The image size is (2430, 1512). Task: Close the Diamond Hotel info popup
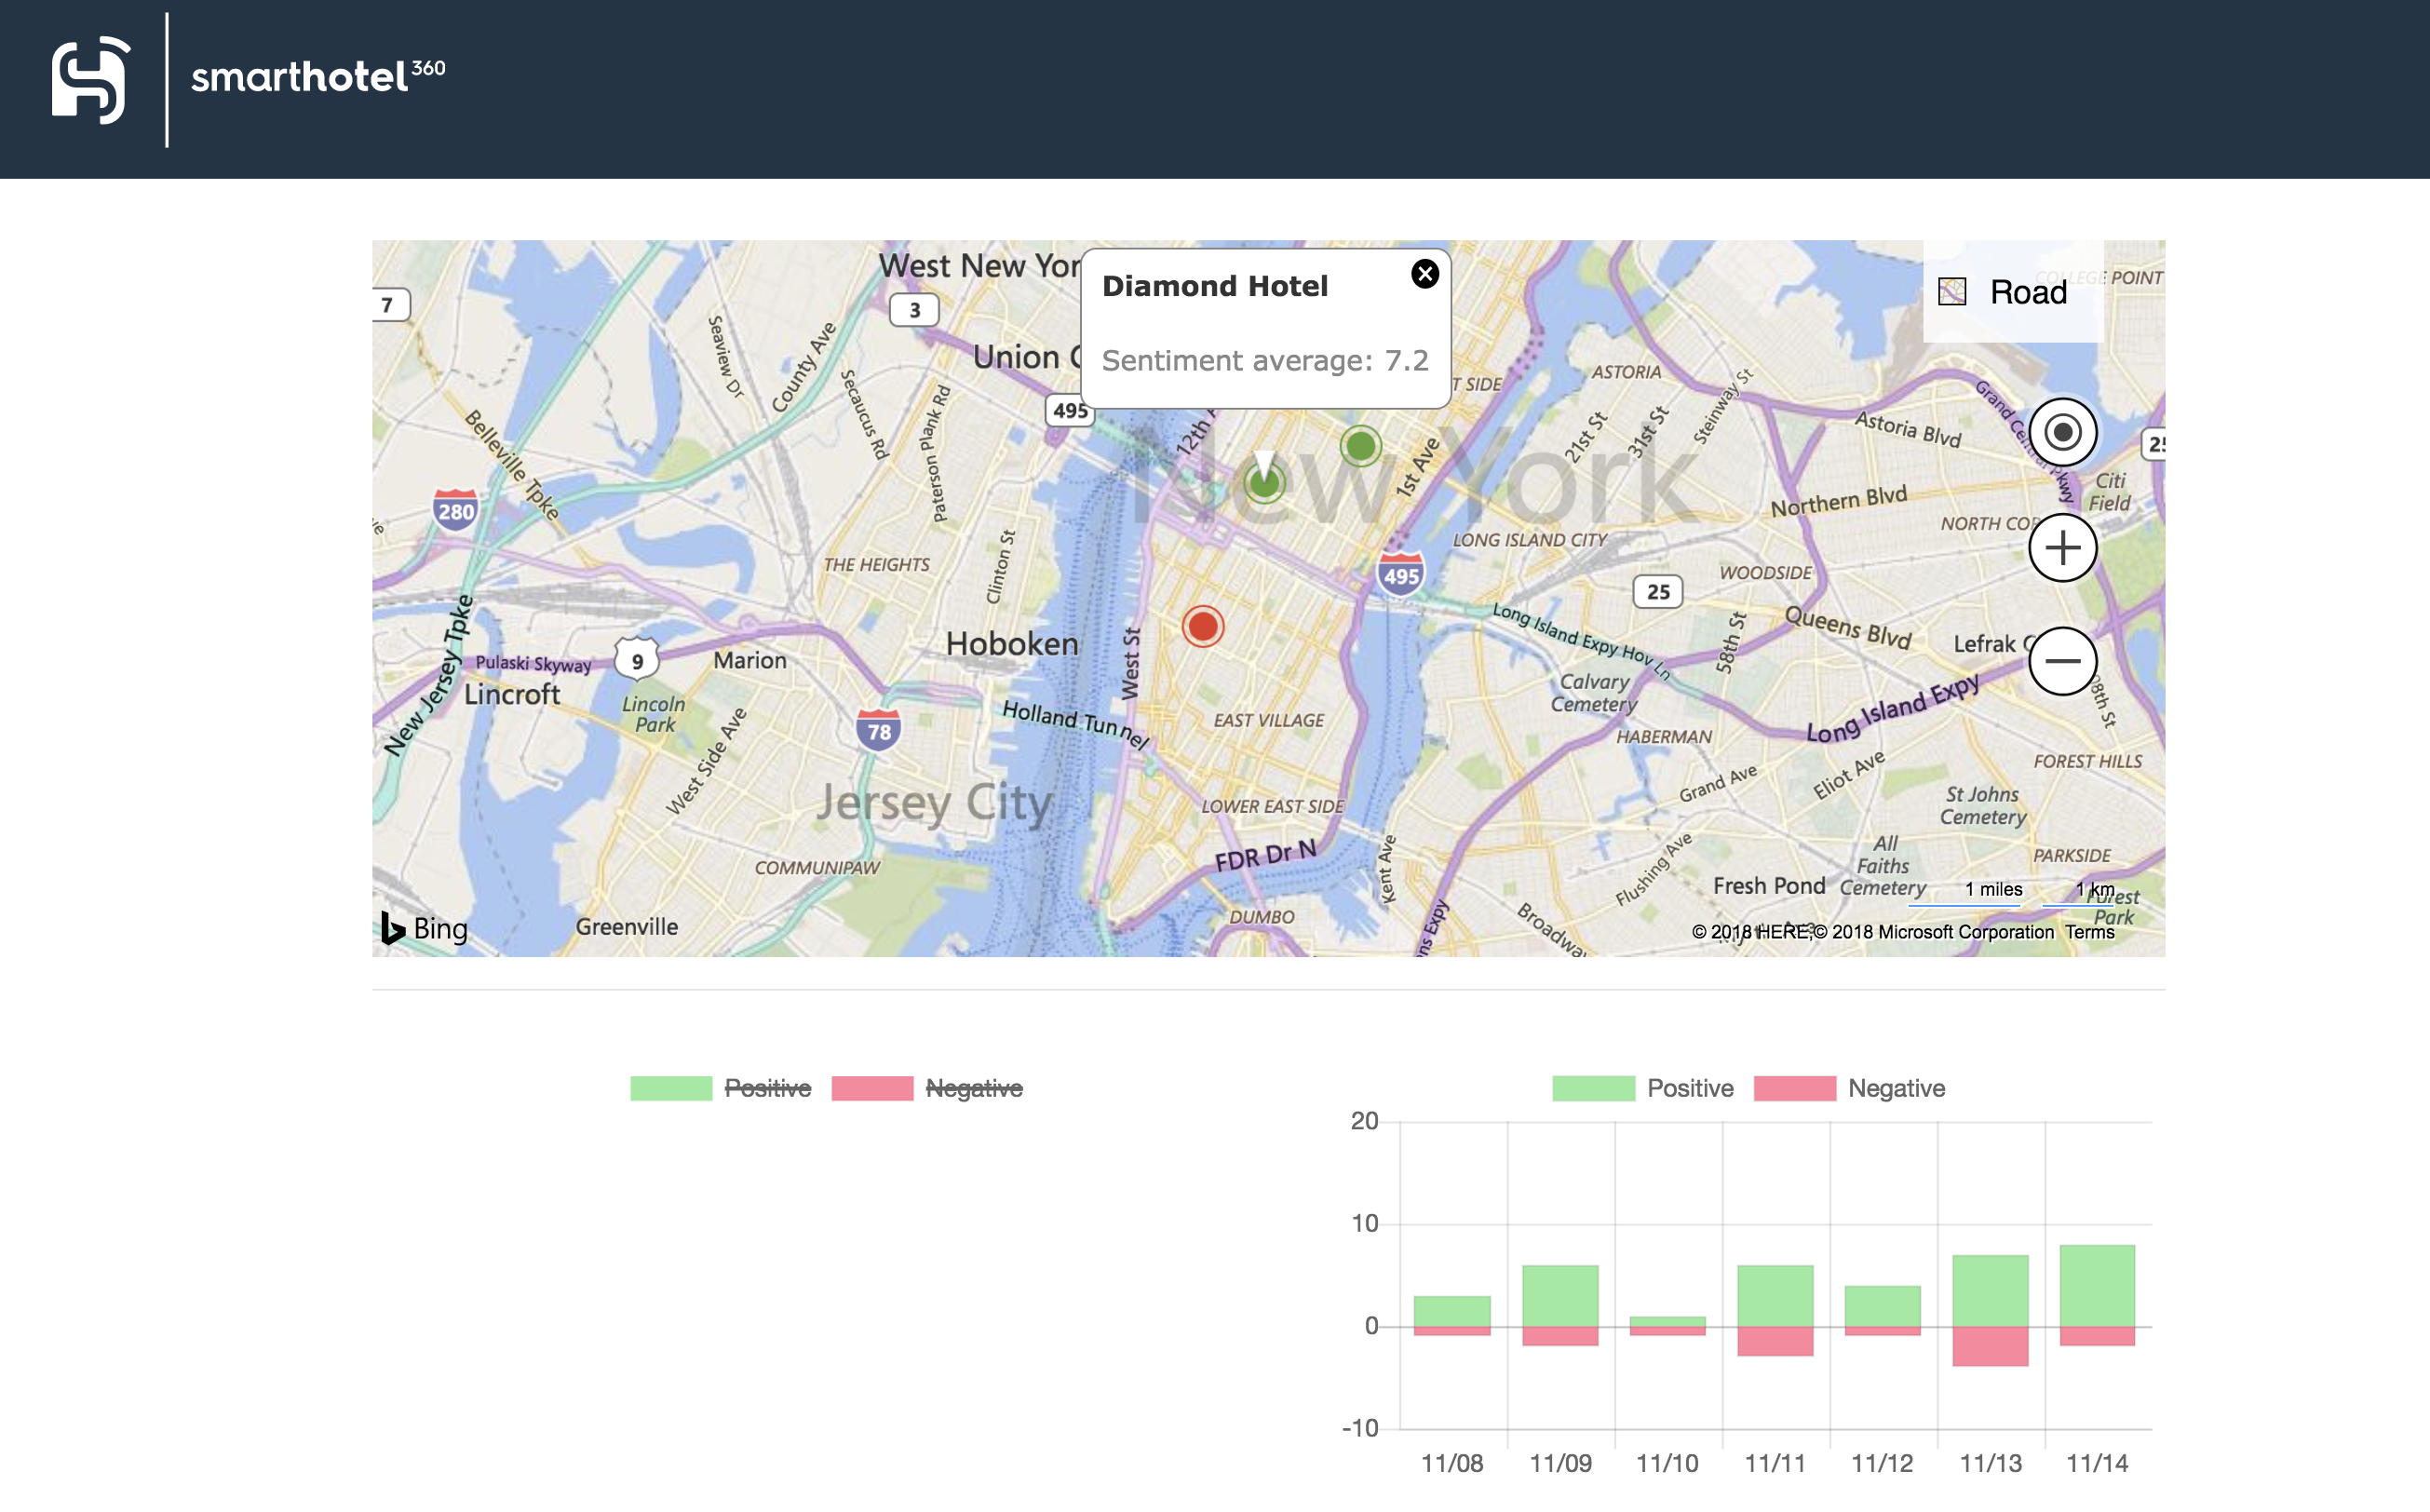coord(1424,274)
